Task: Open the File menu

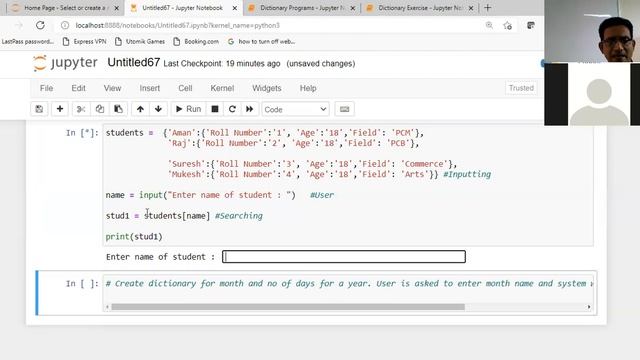Action: 47,88
